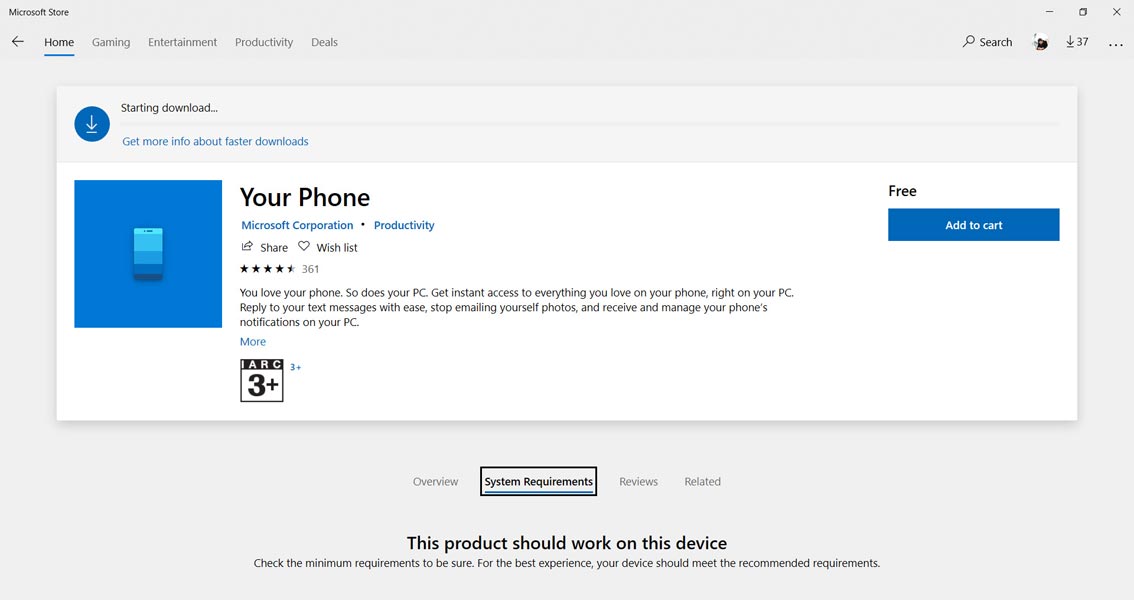Click the Your Phone app thumbnail

[148, 254]
